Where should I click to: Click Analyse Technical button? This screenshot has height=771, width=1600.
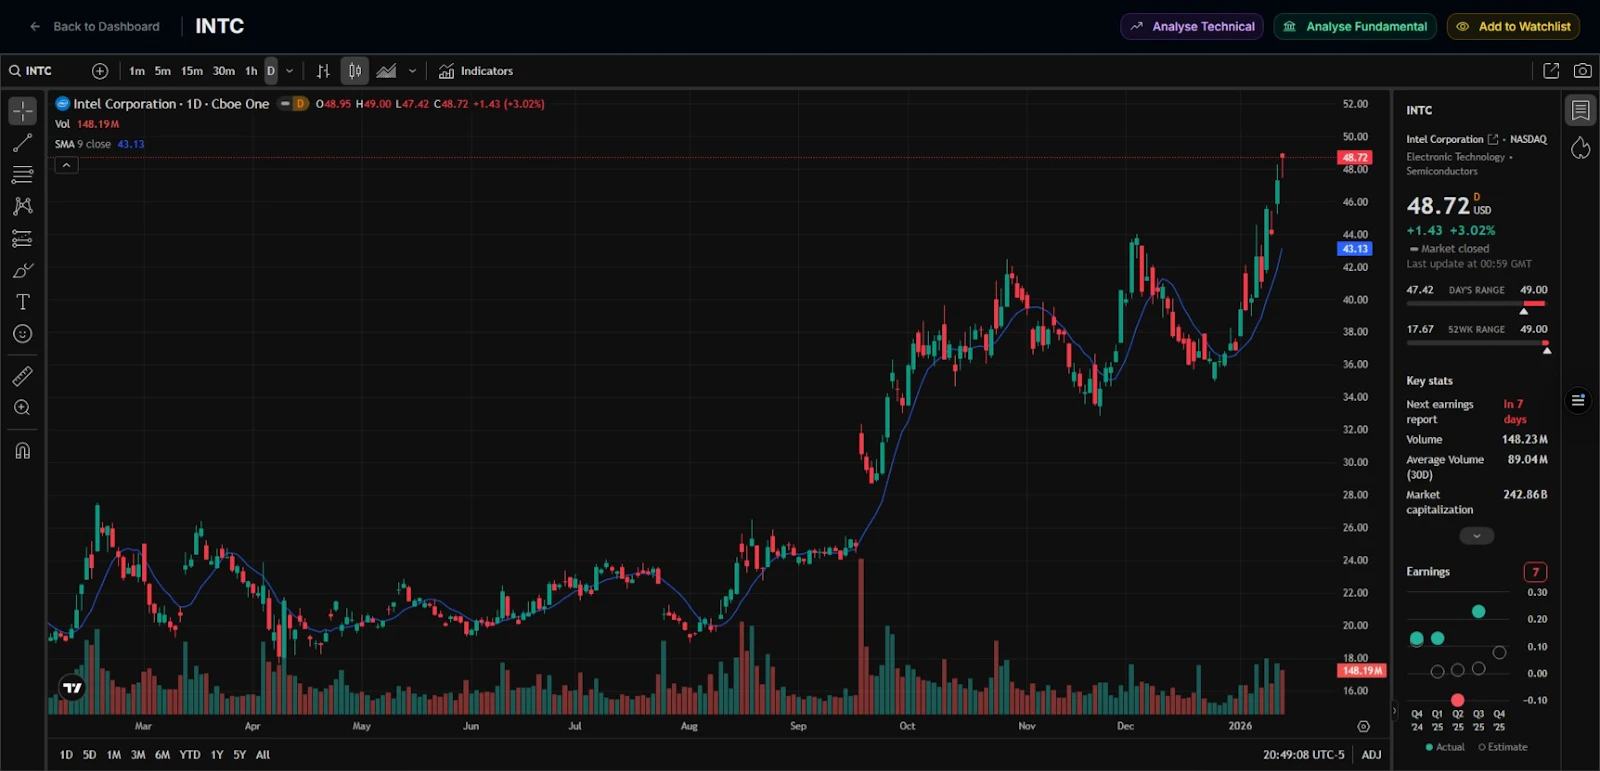1192,27
